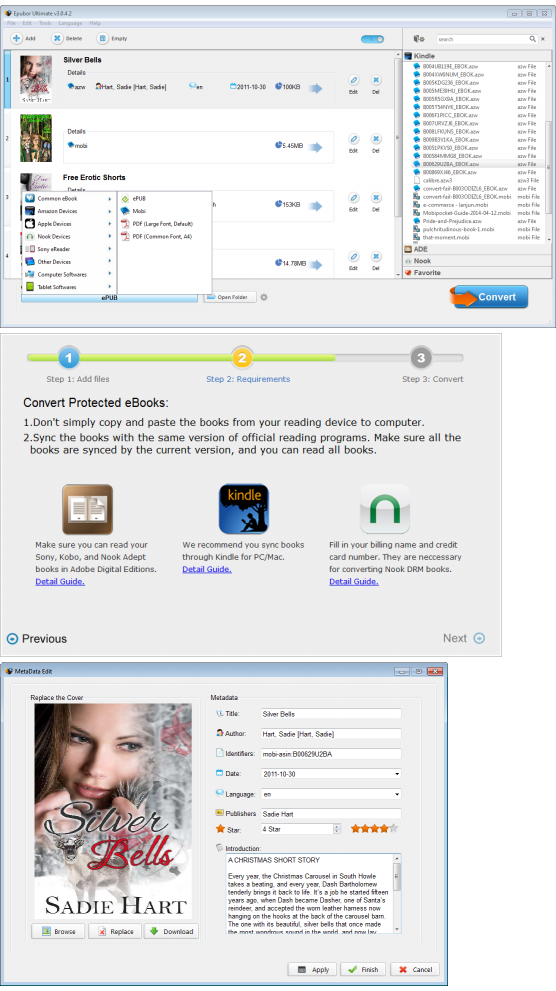Click Edit icon for Free Erotic Shorts
This screenshot has height=991, width=556.
pyautogui.click(x=354, y=198)
